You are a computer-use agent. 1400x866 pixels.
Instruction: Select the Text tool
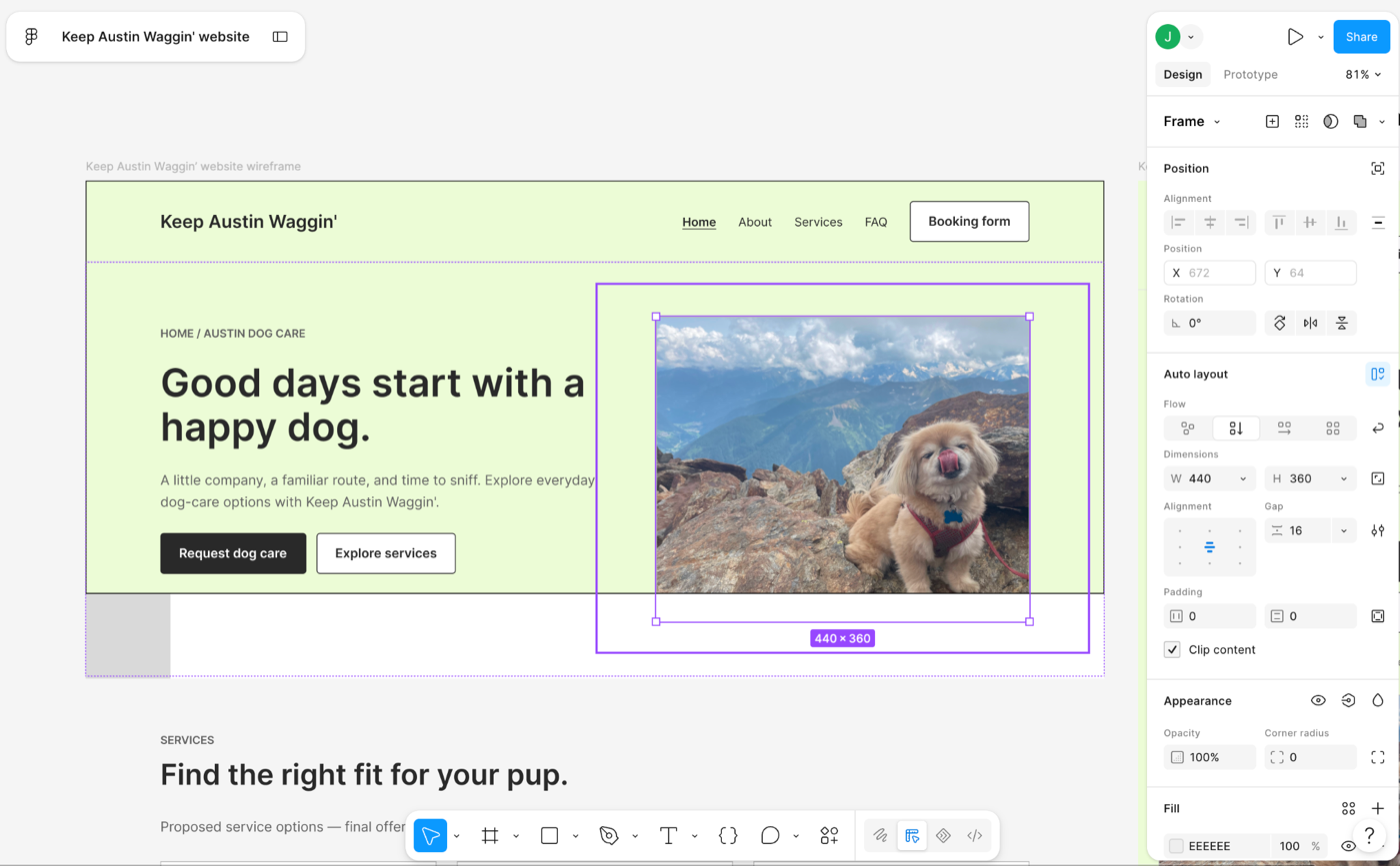[668, 836]
